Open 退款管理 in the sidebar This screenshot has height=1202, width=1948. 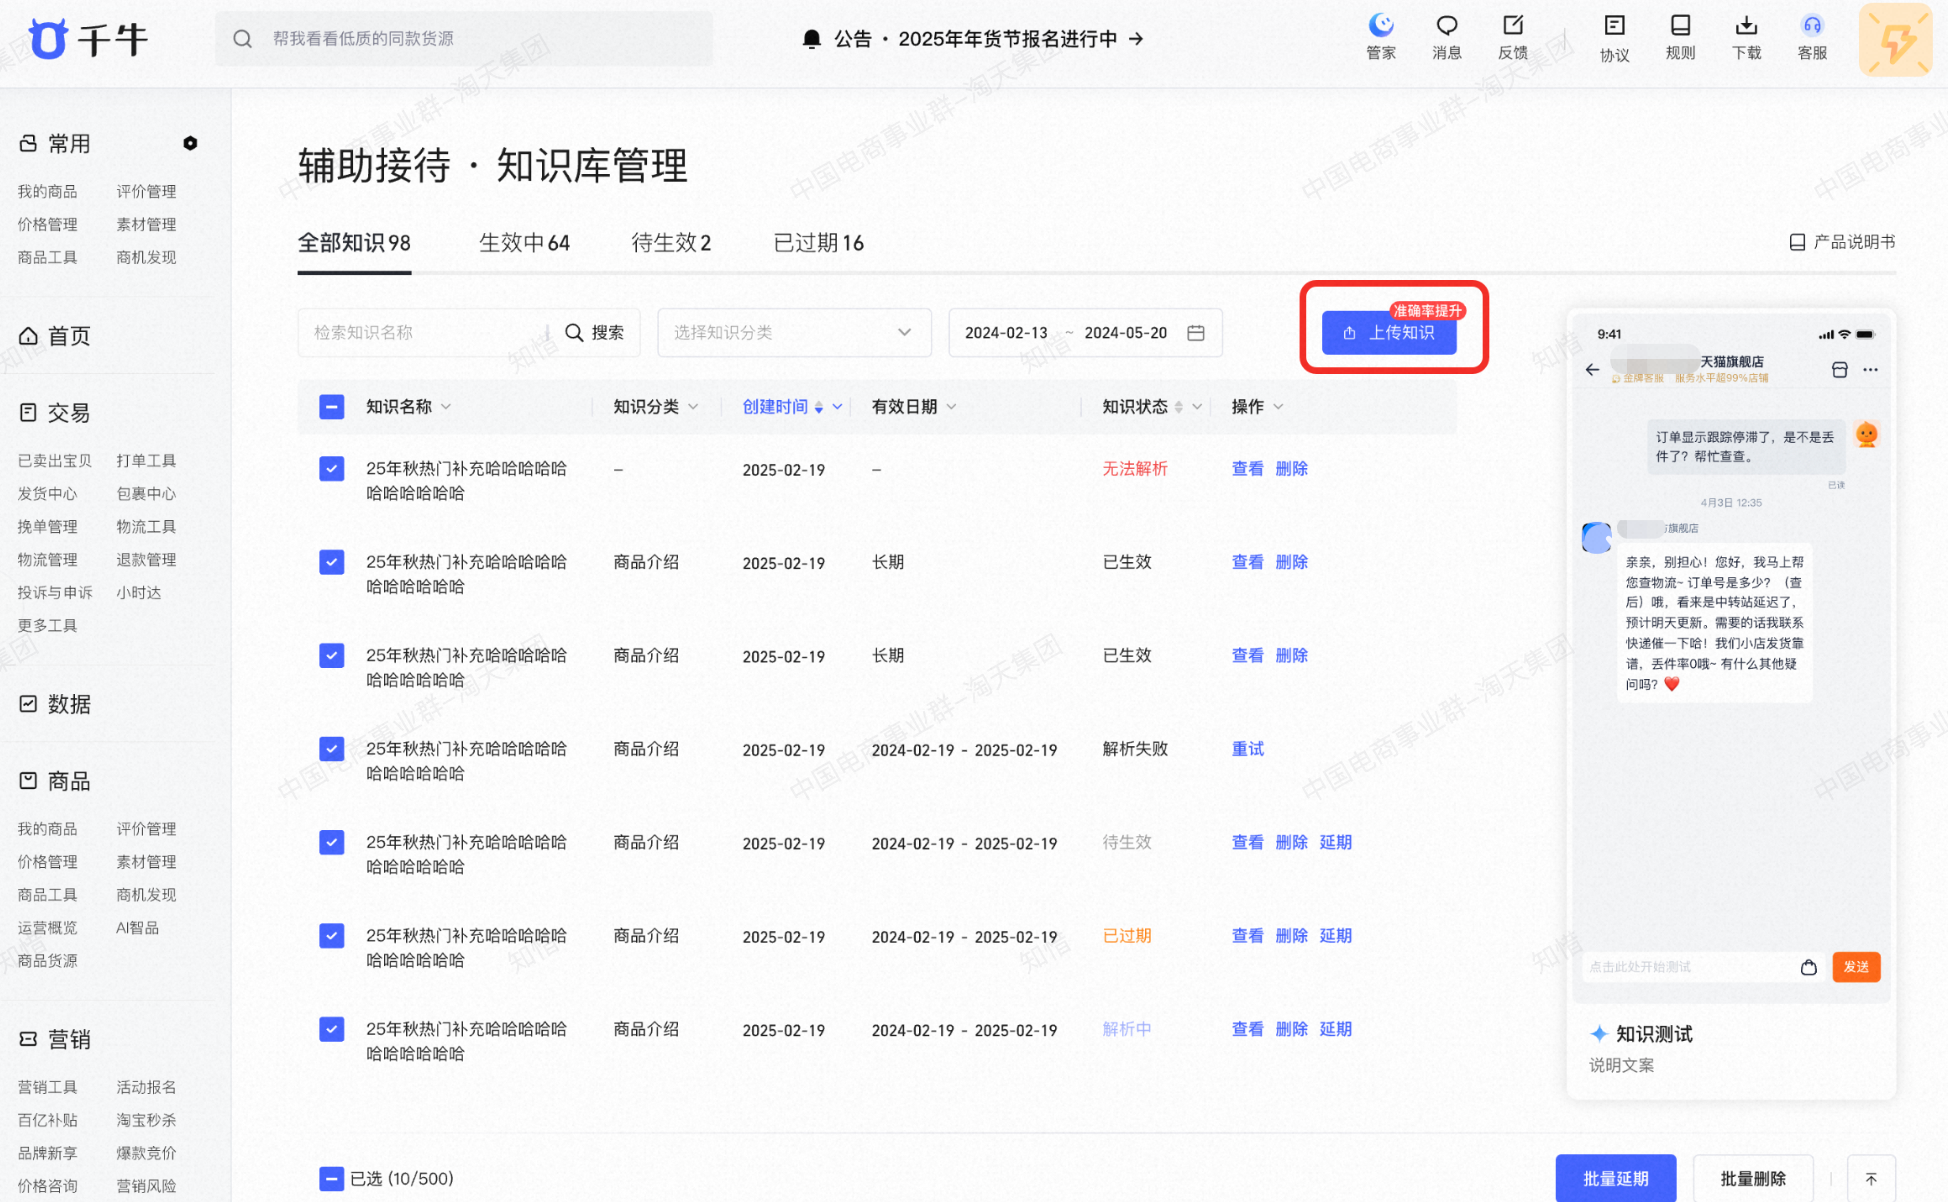(x=146, y=559)
